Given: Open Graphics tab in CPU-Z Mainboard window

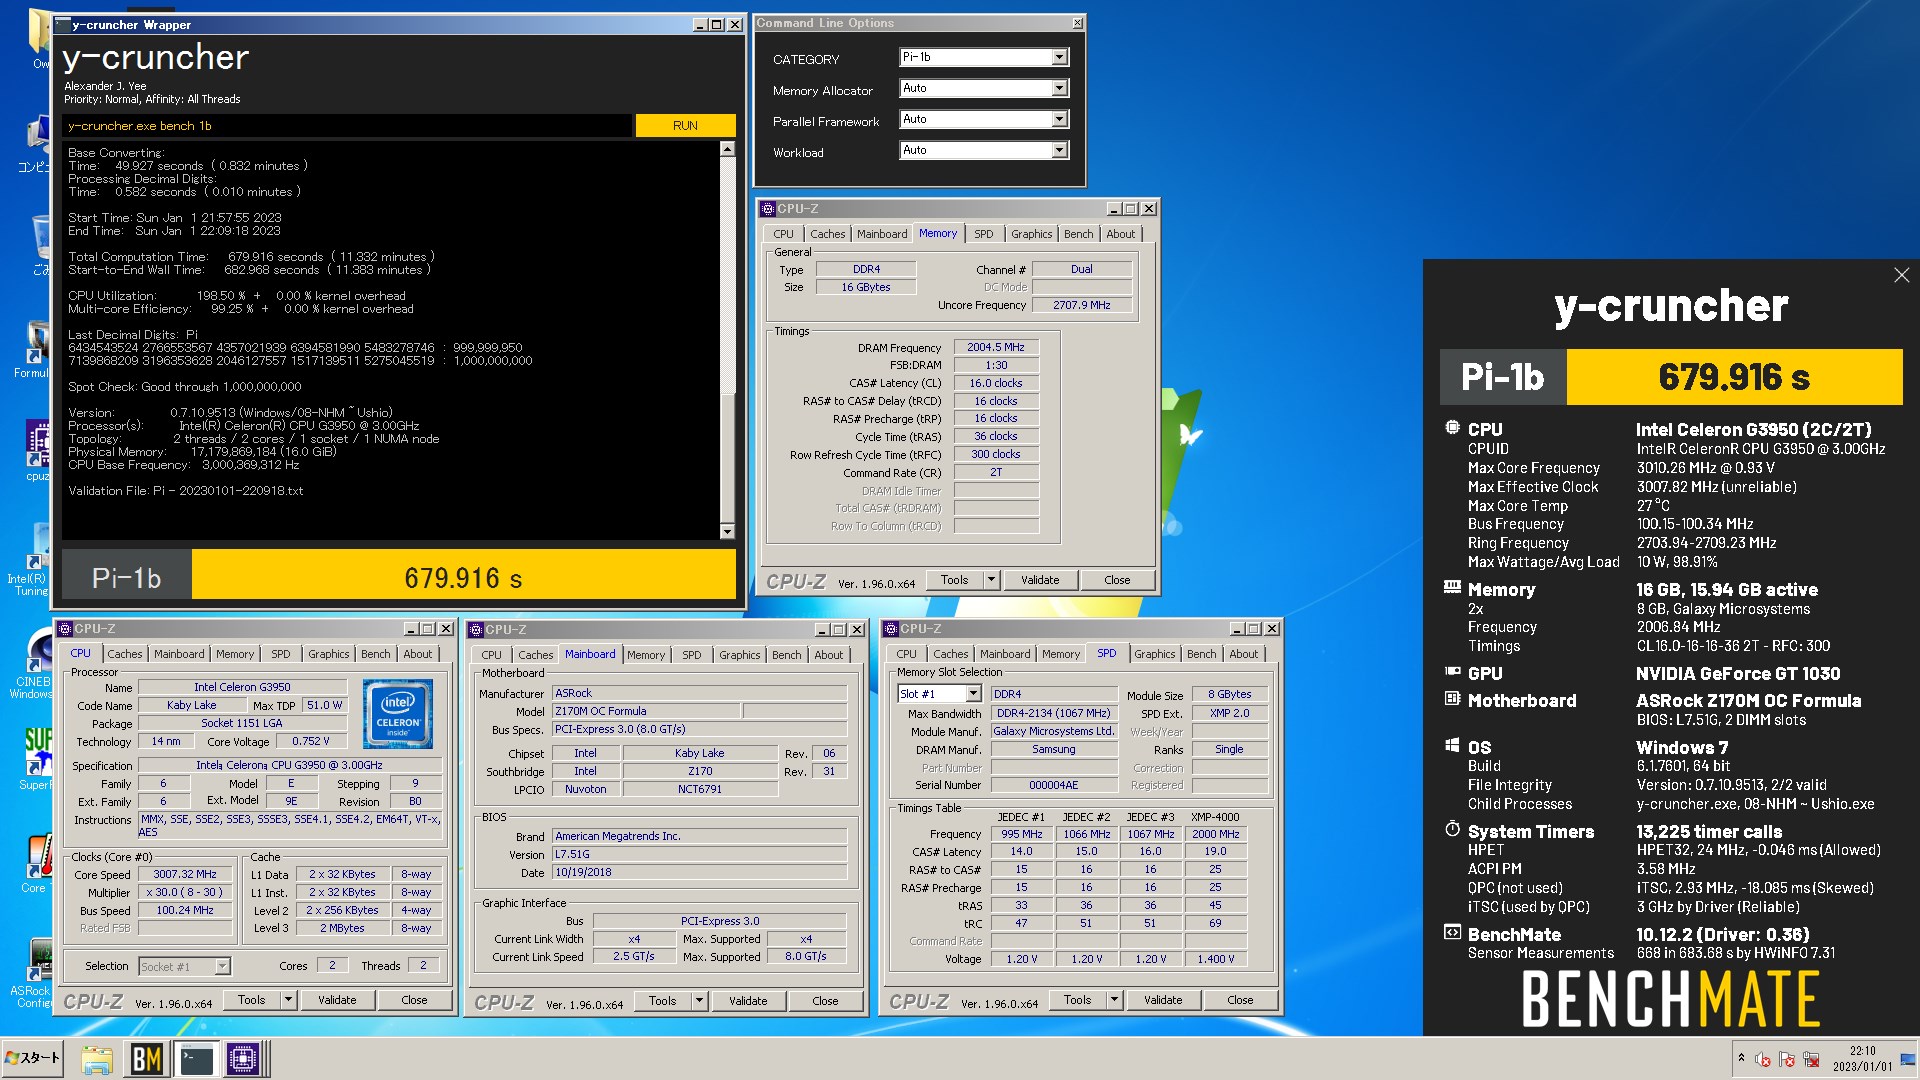Looking at the screenshot, I should click(x=739, y=655).
